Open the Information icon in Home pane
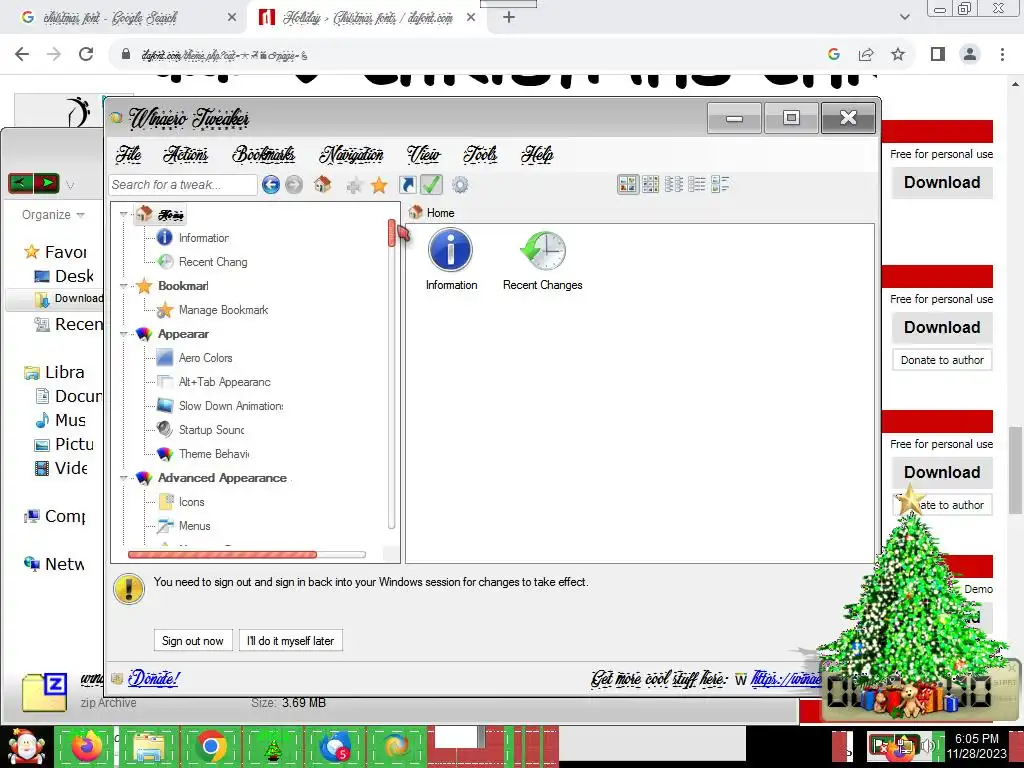The image size is (1024, 768). click(451, 259)
